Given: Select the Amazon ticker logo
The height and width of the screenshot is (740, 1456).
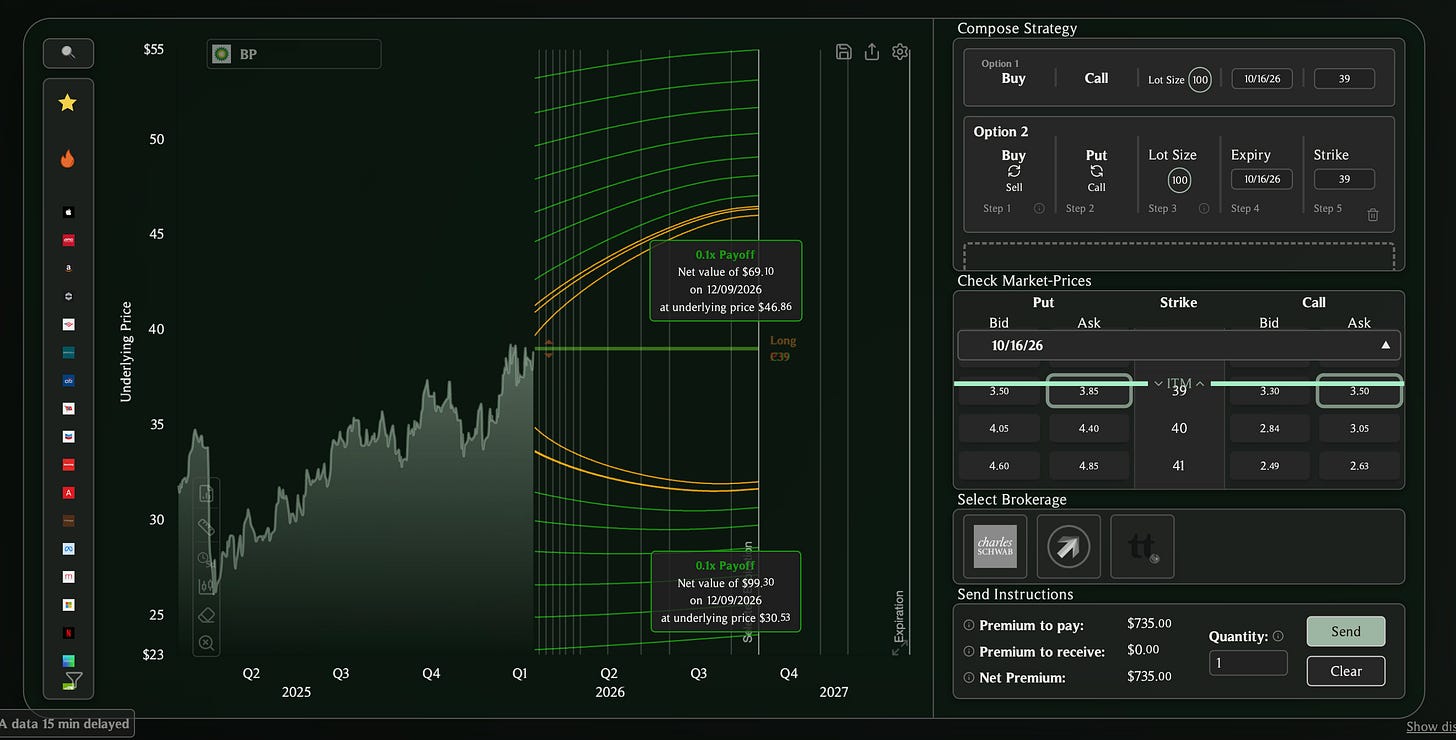Looking at the screenshot, I should click(68, 268).
